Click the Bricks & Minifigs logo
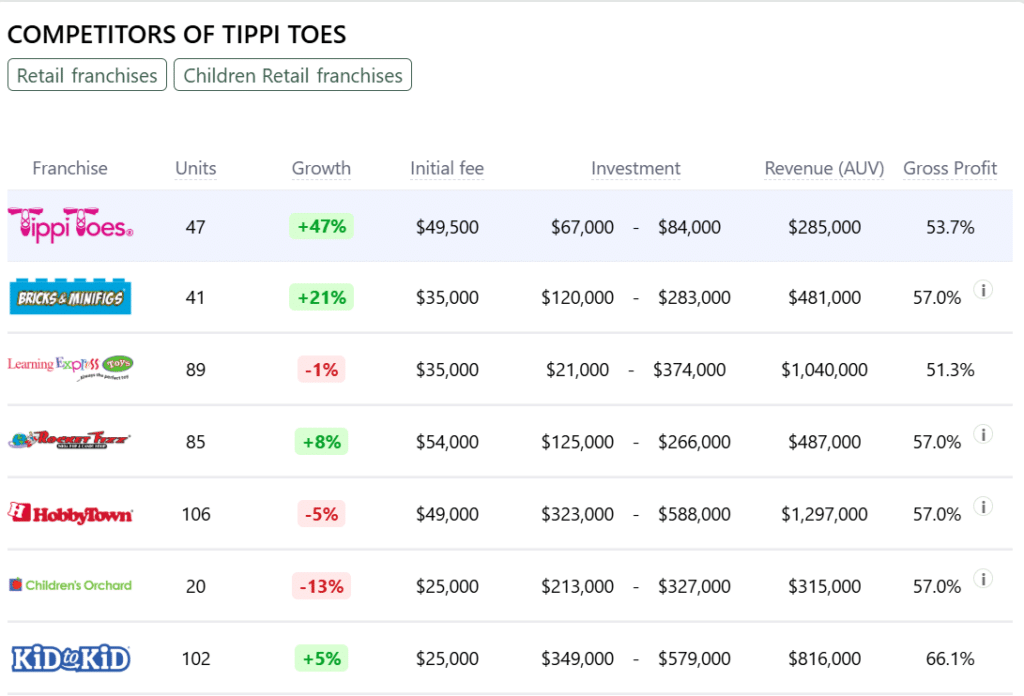The image size is (1024, 696). pos(71,297)
